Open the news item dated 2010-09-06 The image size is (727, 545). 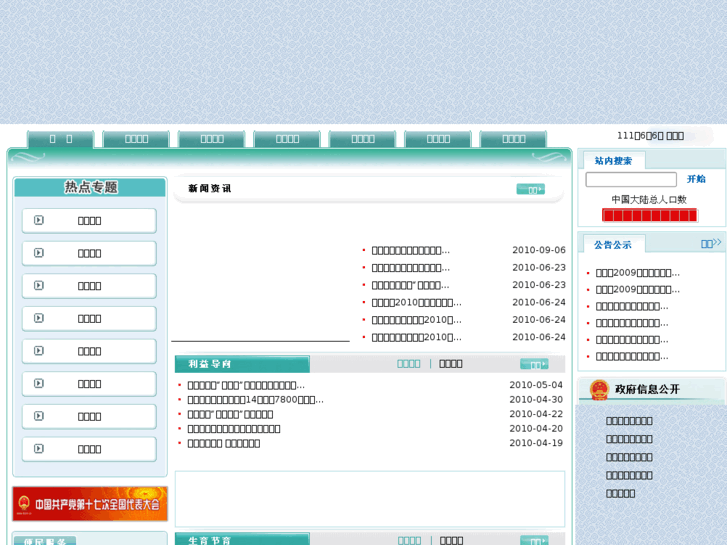point(410,251)
